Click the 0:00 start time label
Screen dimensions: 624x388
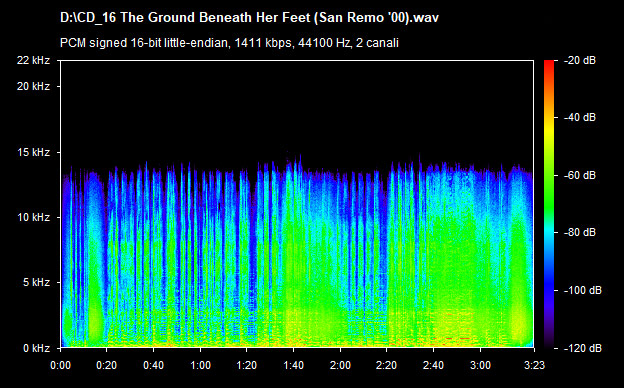[x=60, y=365]
